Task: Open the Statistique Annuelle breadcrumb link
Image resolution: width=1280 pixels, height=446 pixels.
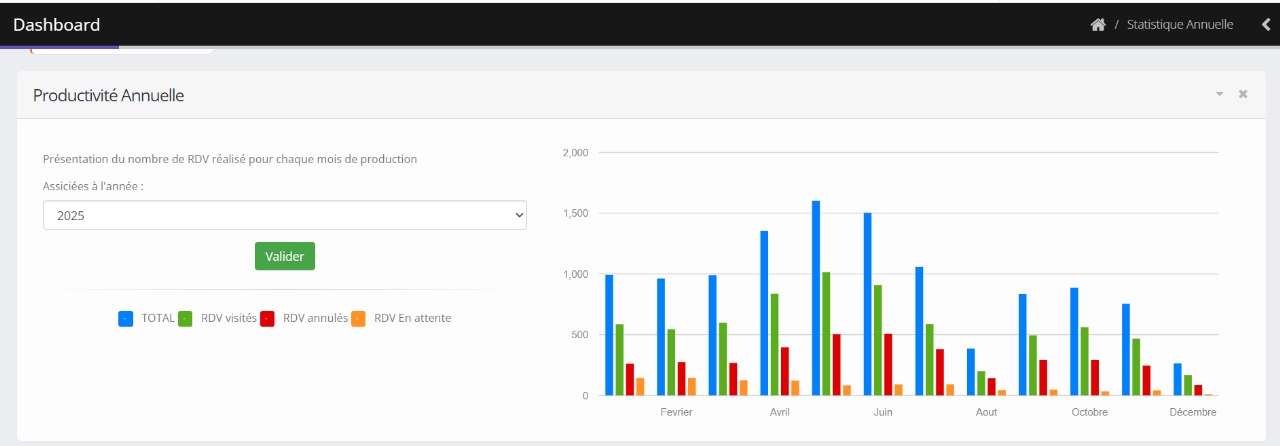Action: (1179, 25)
